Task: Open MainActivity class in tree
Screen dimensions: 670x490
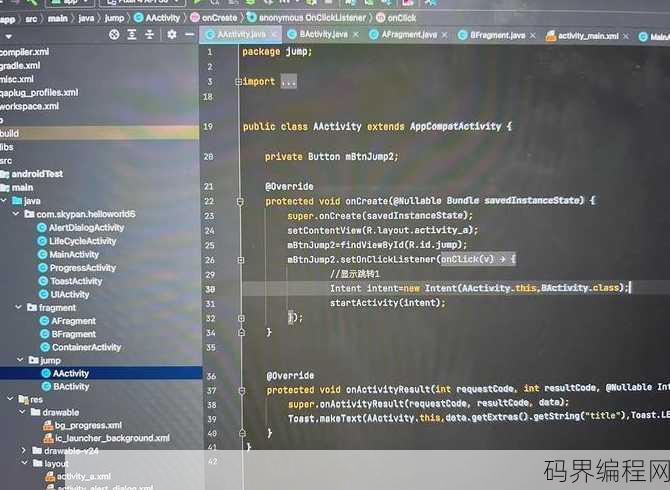Action: point(69,255)
